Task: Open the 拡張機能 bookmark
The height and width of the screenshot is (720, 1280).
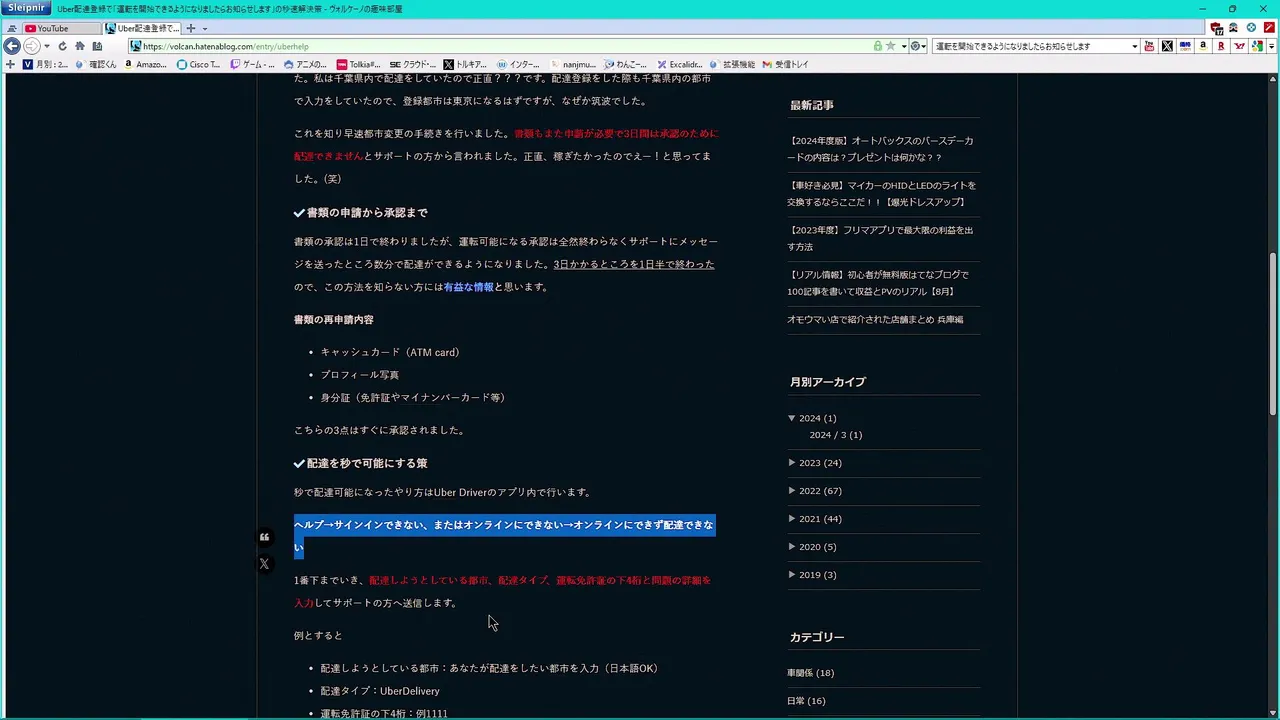Action: (x=732, y=64)
